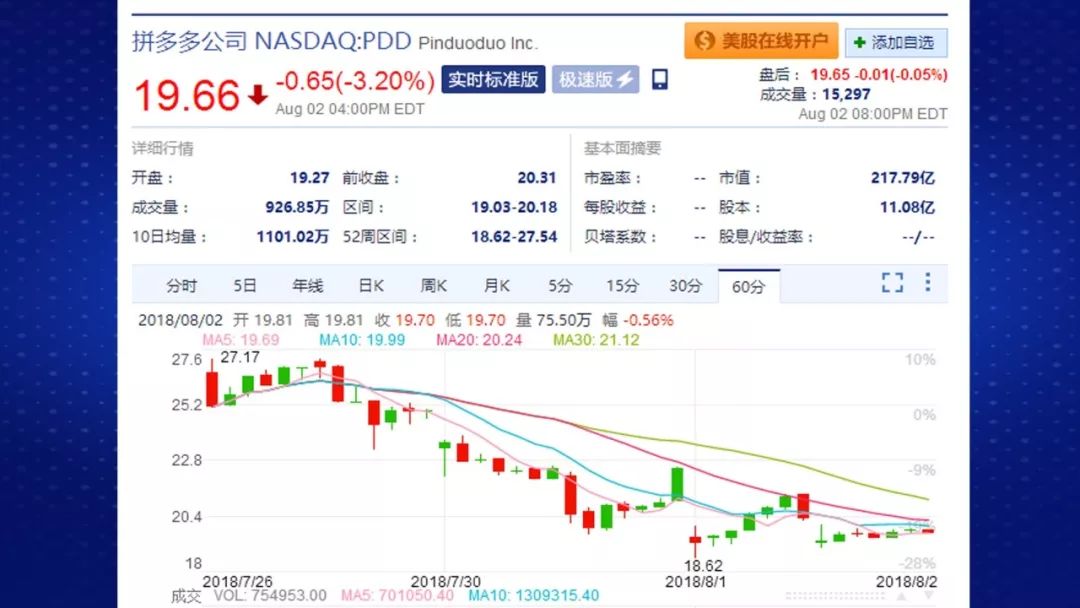Open the three-dot chart options icon
This screenshot has height=608, width=1080.
coord(929,283)
